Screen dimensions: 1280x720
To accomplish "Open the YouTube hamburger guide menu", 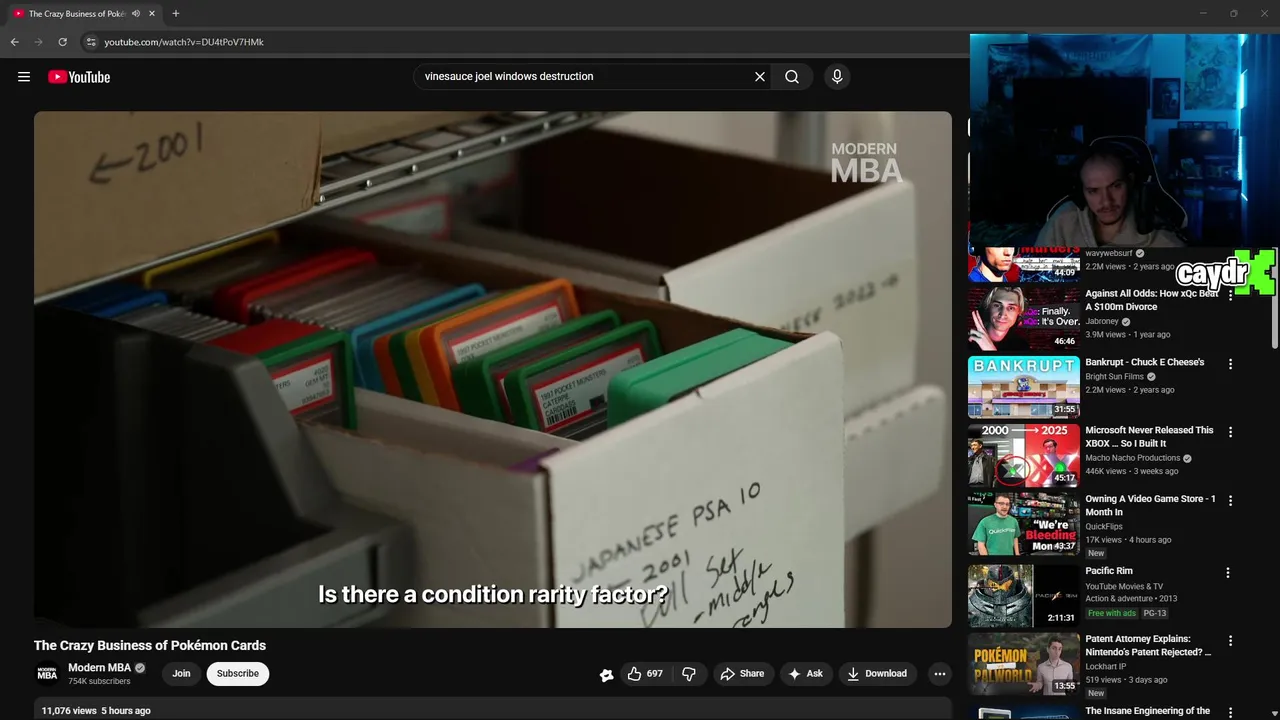I will tap(24, 77).
